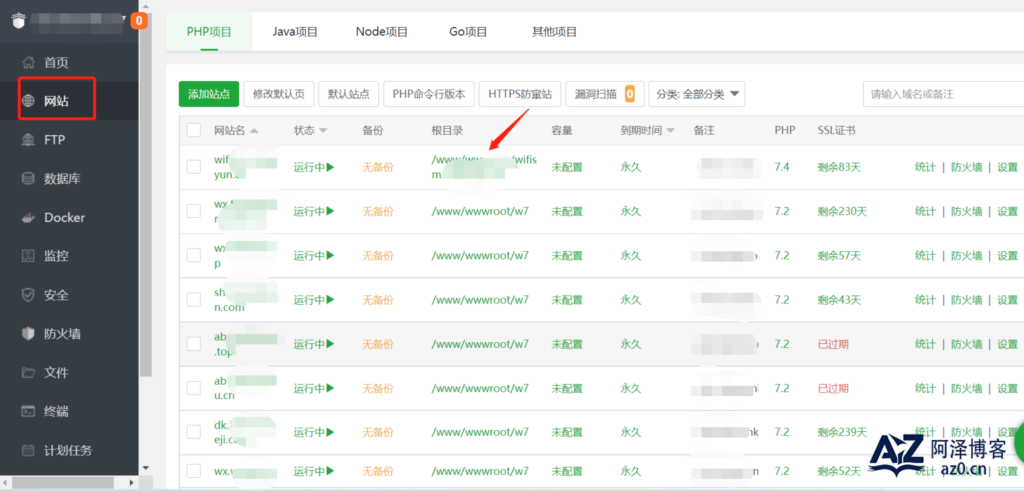Click the shield check icon beside 安全
Screen dimensions: 1024x491
pyautogui.click(x=28, y=295)
